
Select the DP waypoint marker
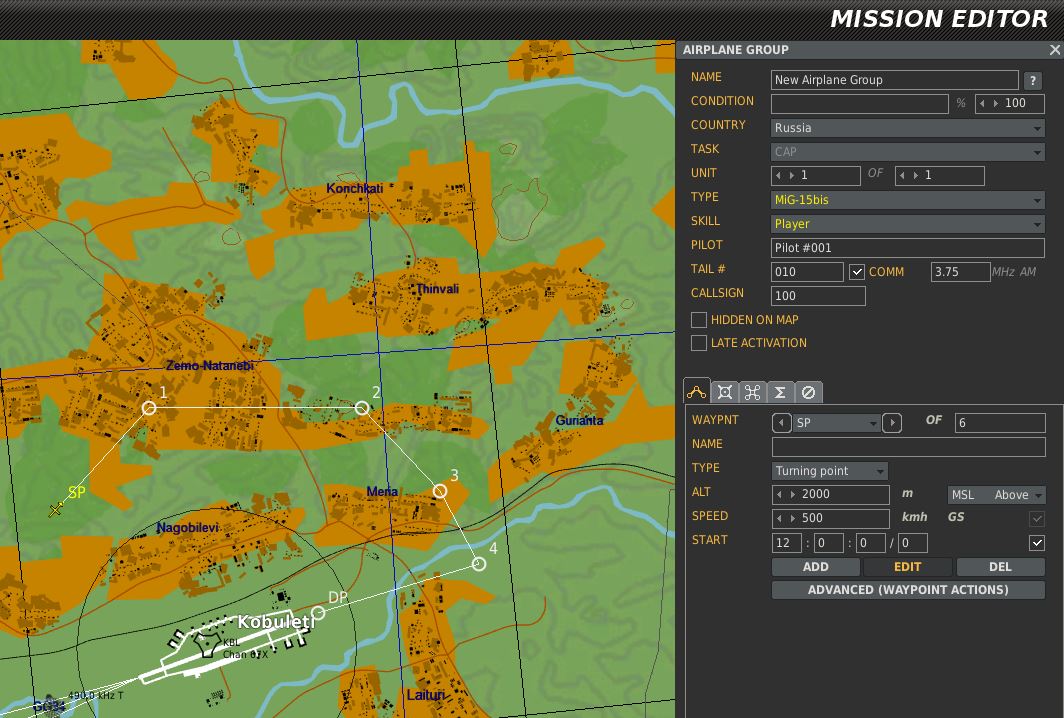(x=318, y=613)
